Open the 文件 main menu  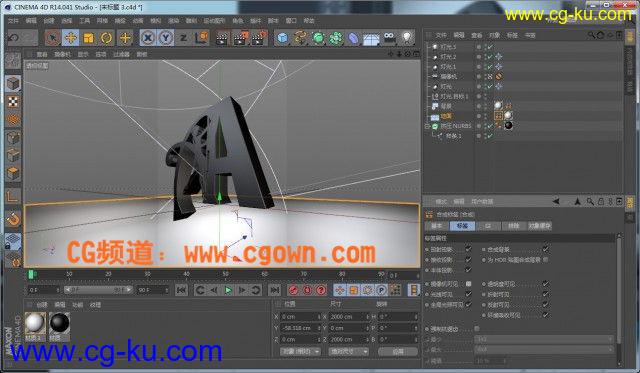click(x=13, y=21)
